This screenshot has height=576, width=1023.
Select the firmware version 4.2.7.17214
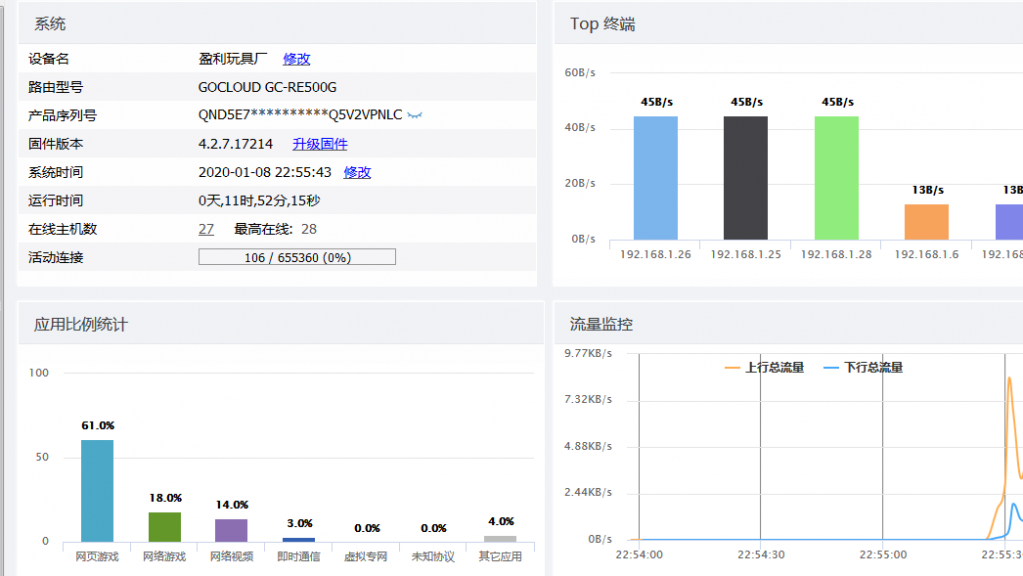[x=236, y=144]
